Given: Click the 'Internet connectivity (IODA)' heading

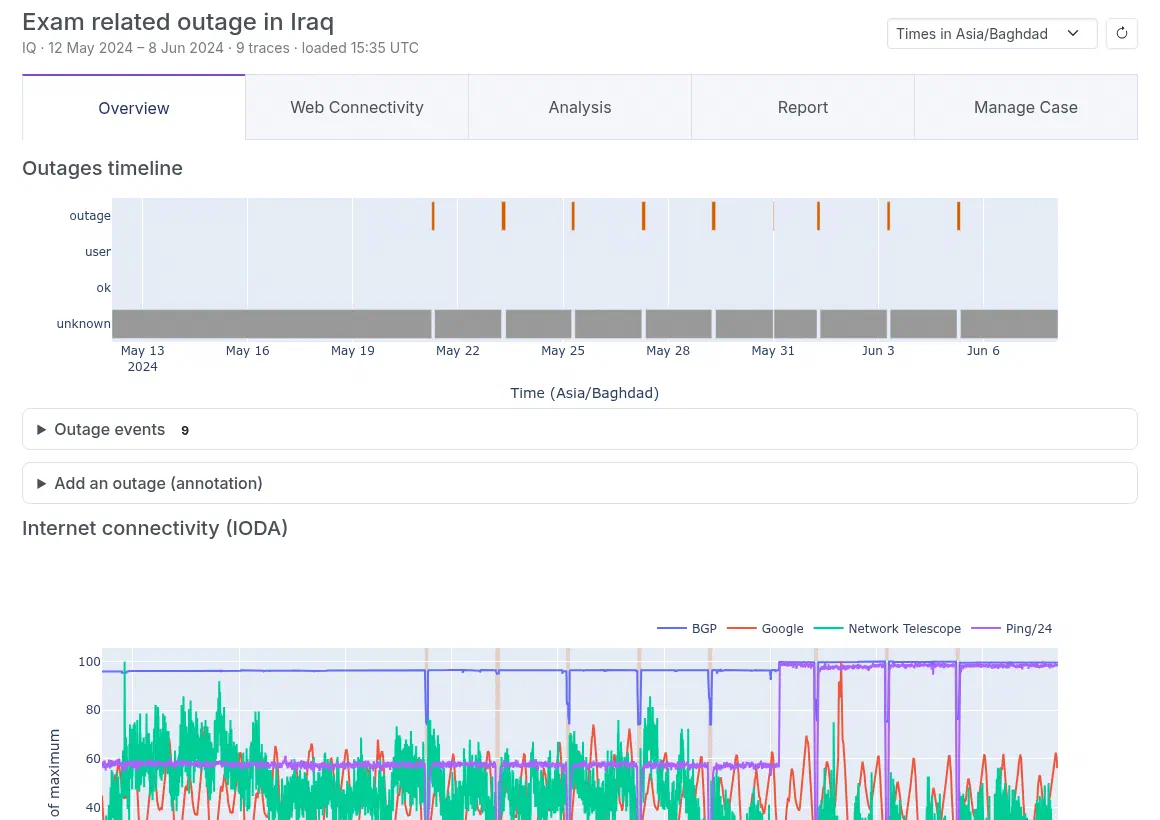Looking at the screenshot, I should [x=155, y=528].
